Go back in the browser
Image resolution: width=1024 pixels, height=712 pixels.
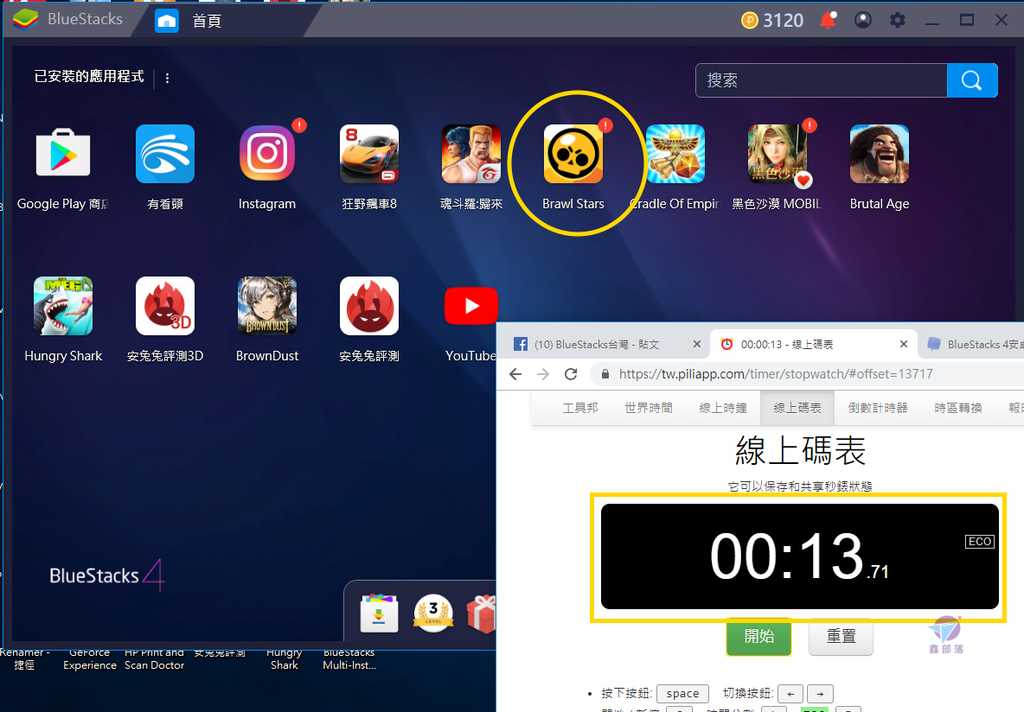[x=515, y=374]
